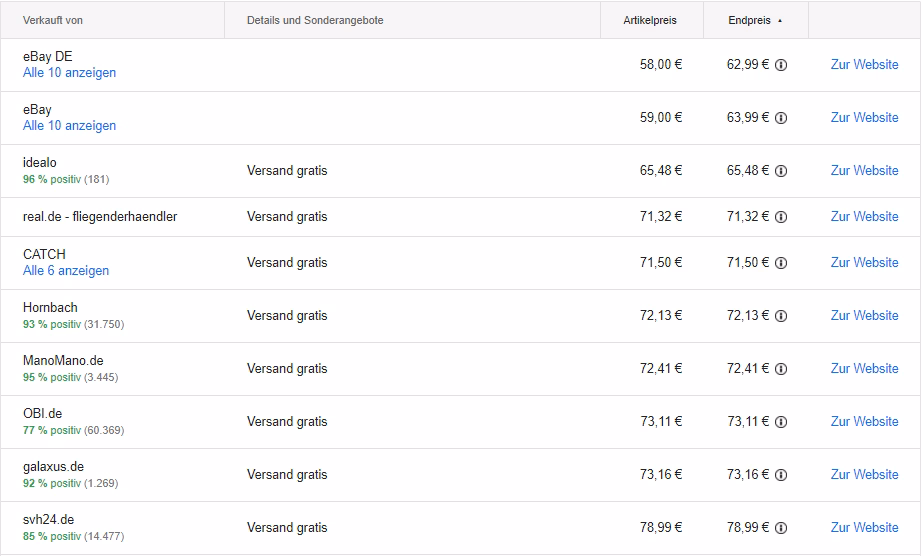
Task: Click info icon in svh24.de row
Action: [x=781, y=528]
